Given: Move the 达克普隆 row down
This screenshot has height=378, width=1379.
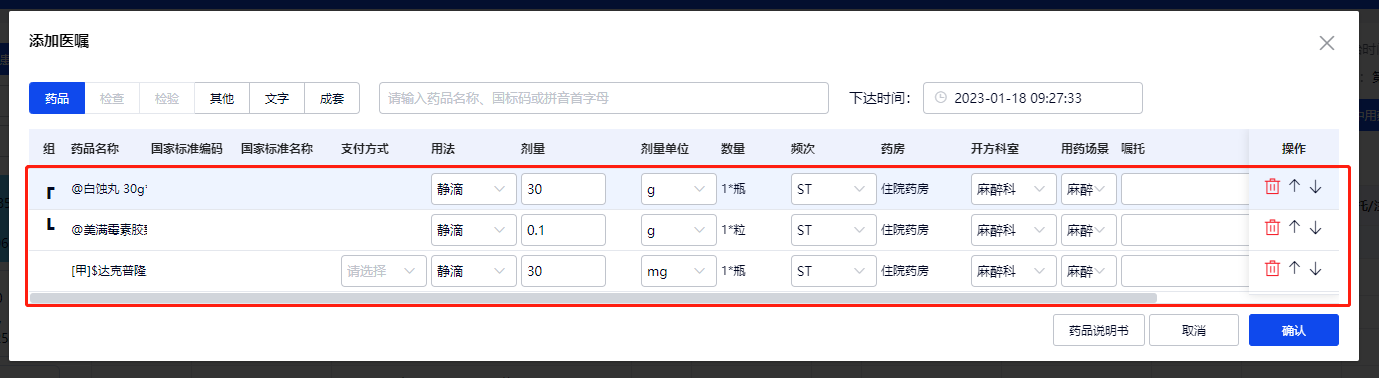Looking at the screenshot, I should tap(1315, 268).
